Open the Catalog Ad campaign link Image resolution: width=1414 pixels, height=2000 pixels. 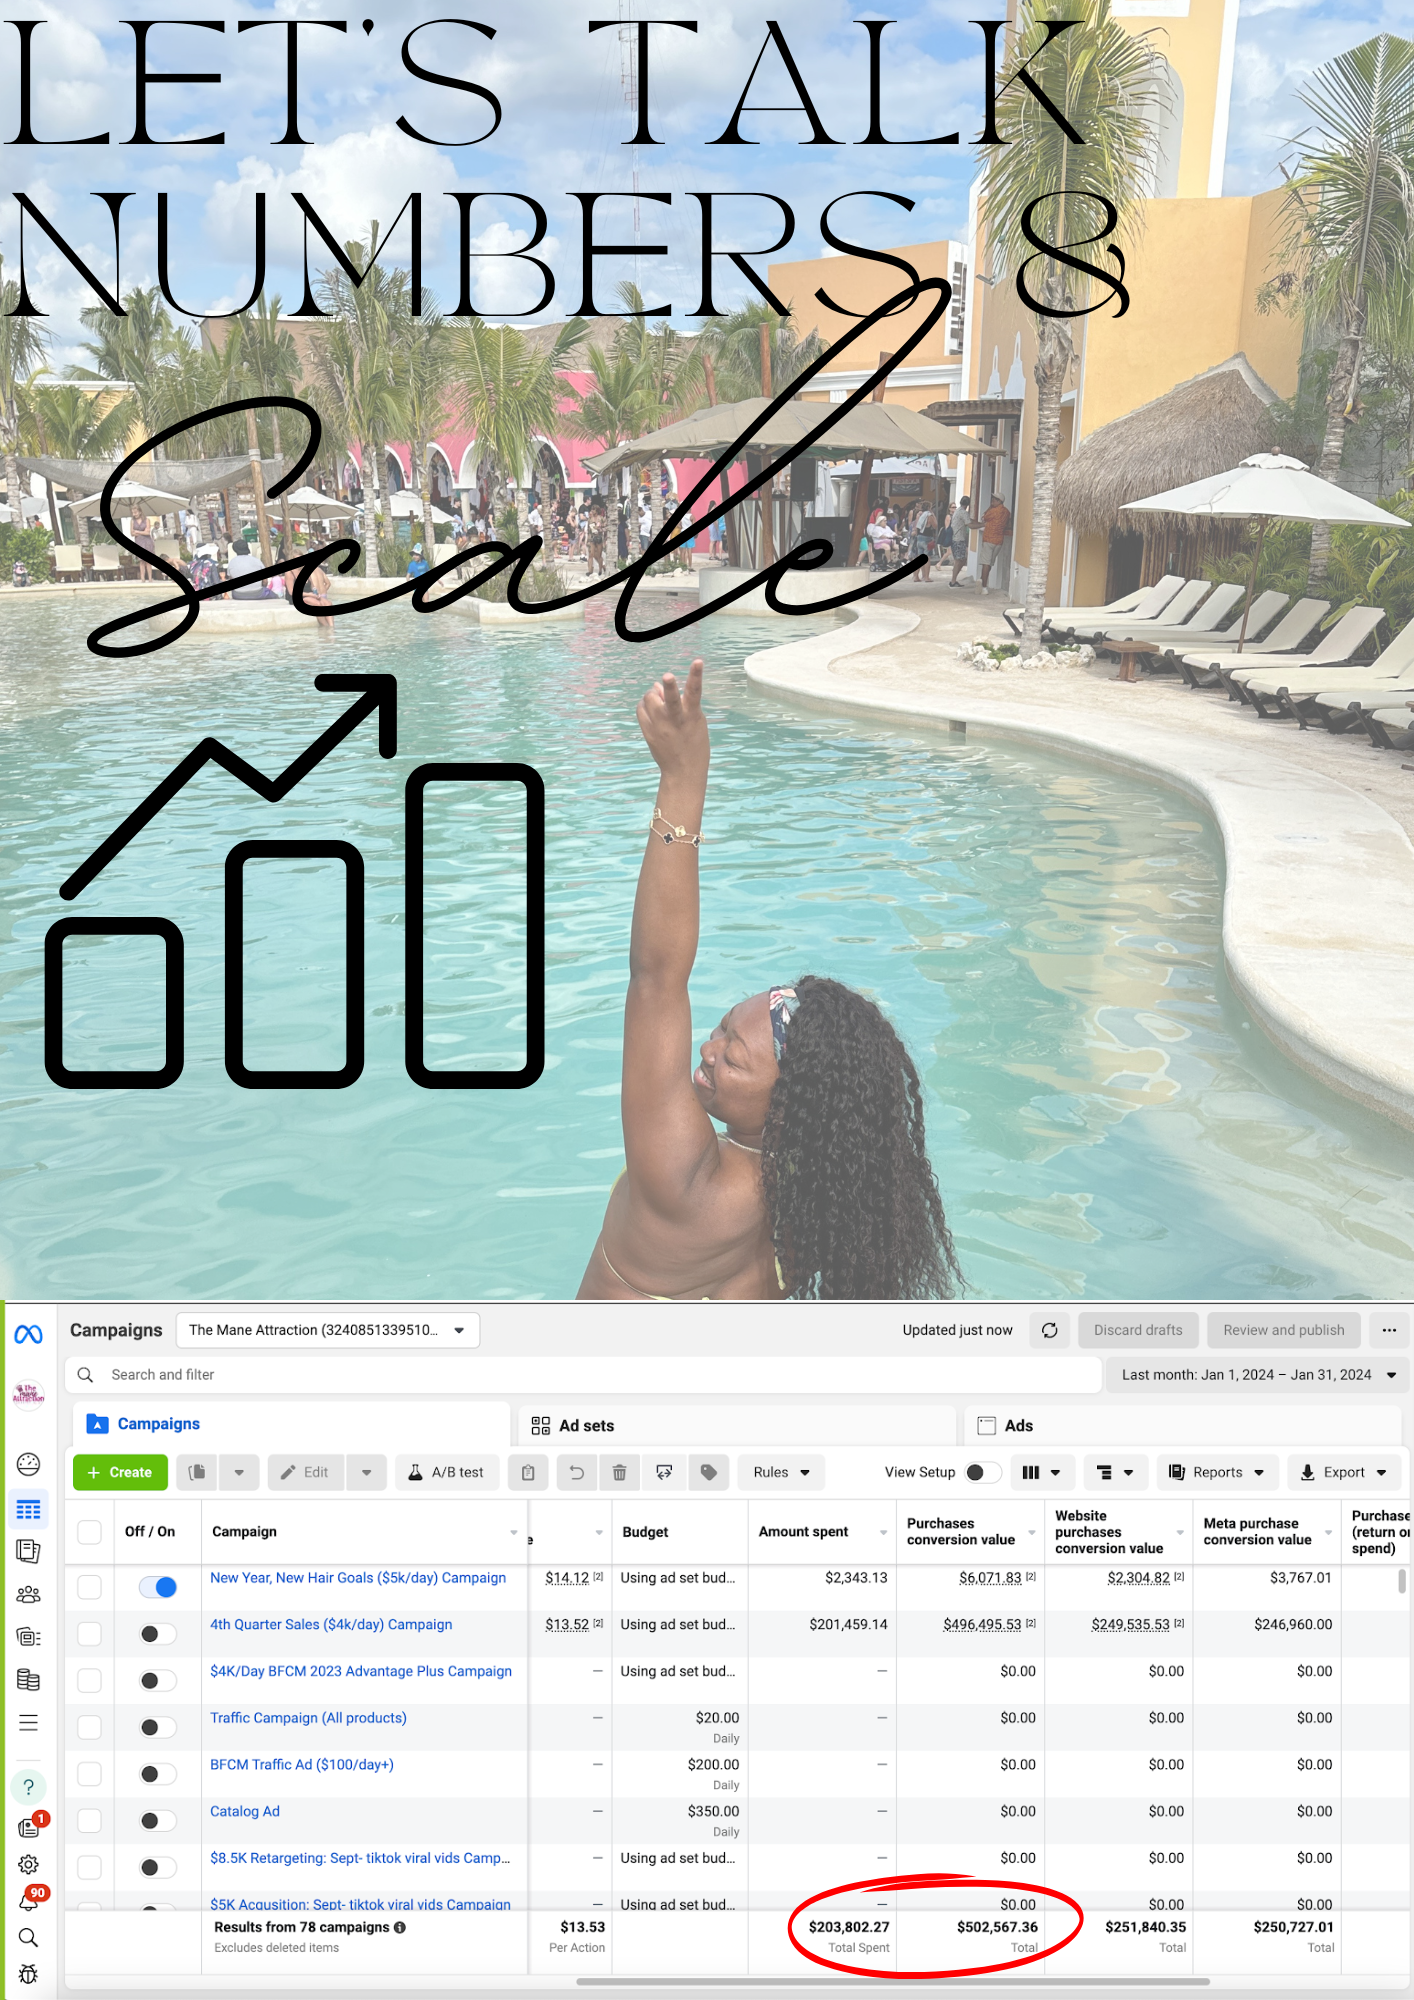point(245,1811)
